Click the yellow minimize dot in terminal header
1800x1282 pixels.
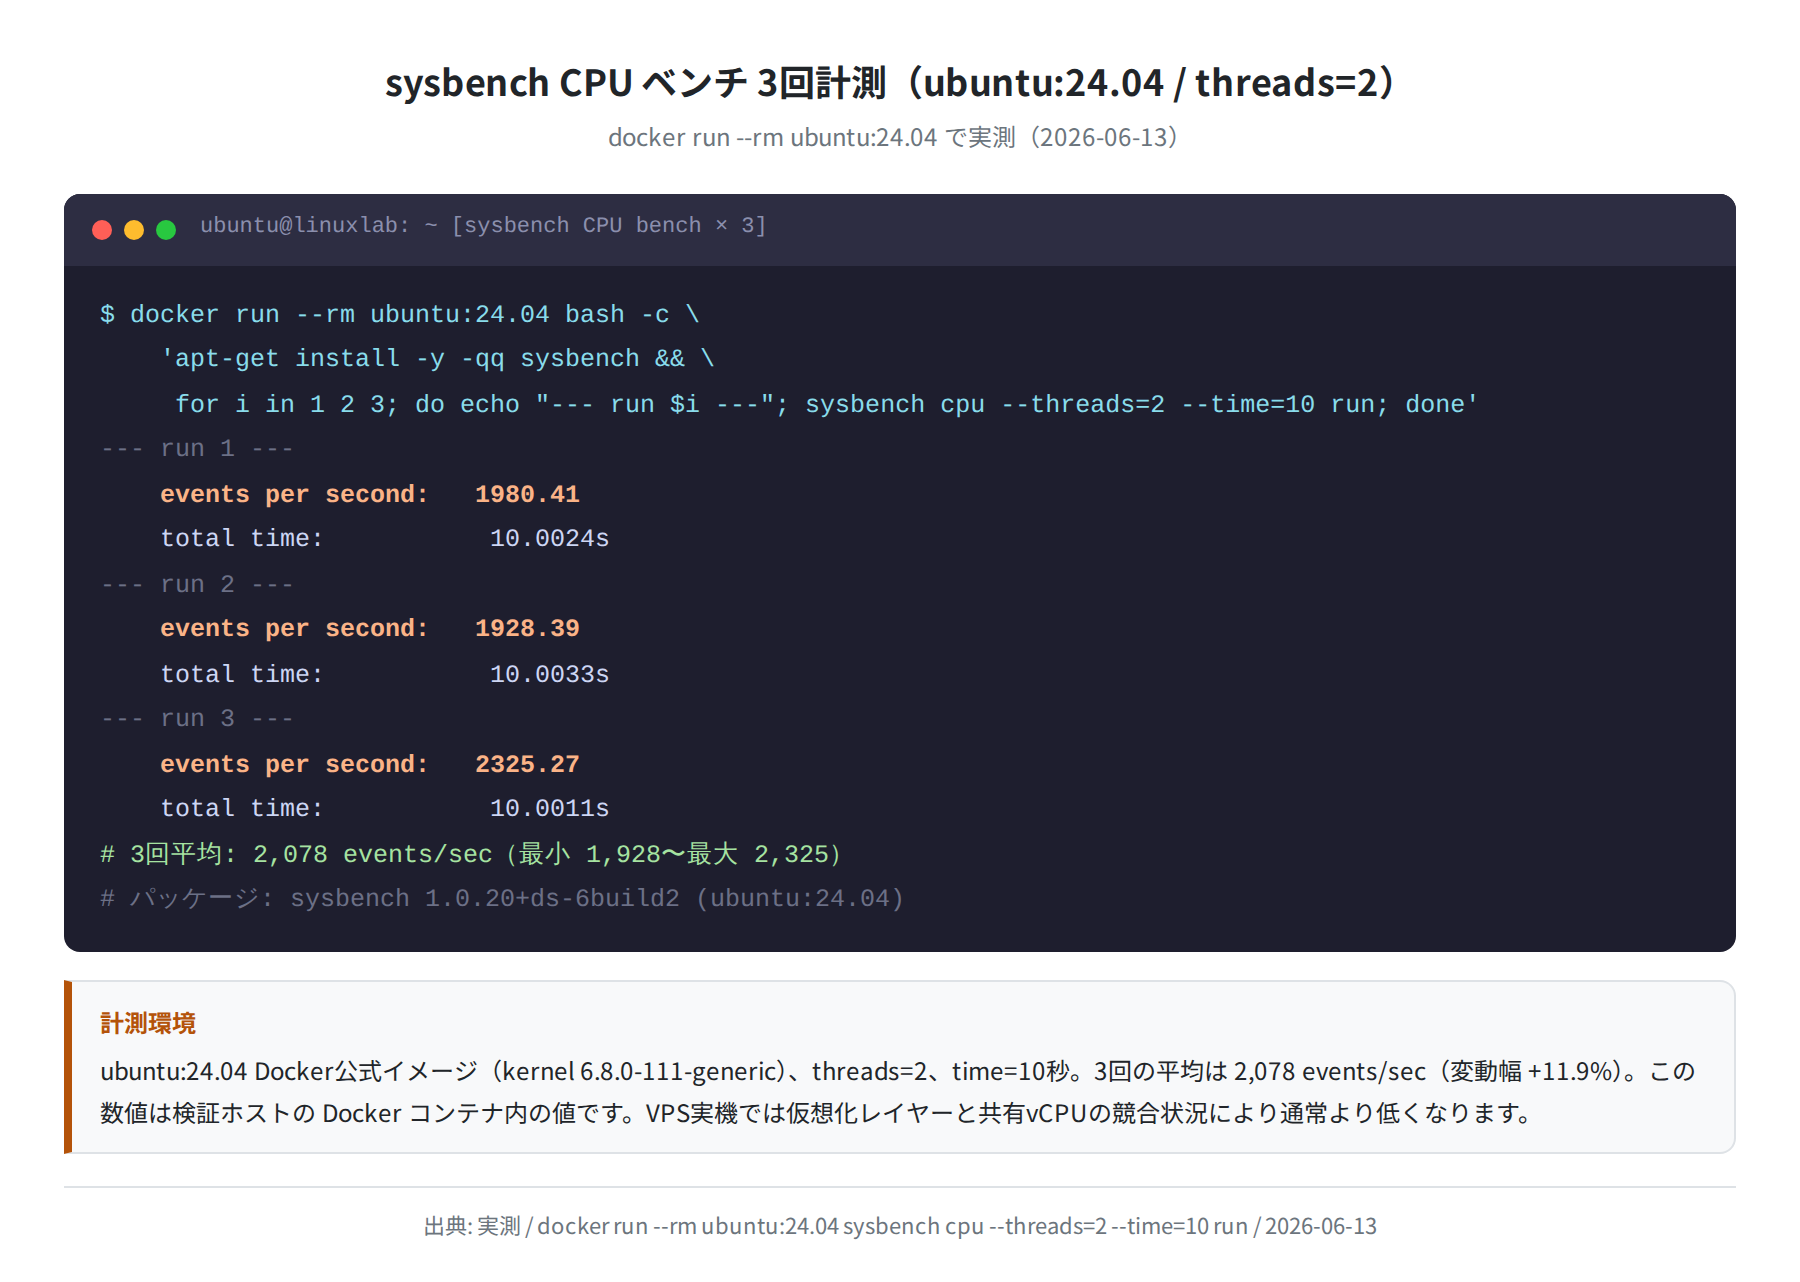tap(134, 230)
